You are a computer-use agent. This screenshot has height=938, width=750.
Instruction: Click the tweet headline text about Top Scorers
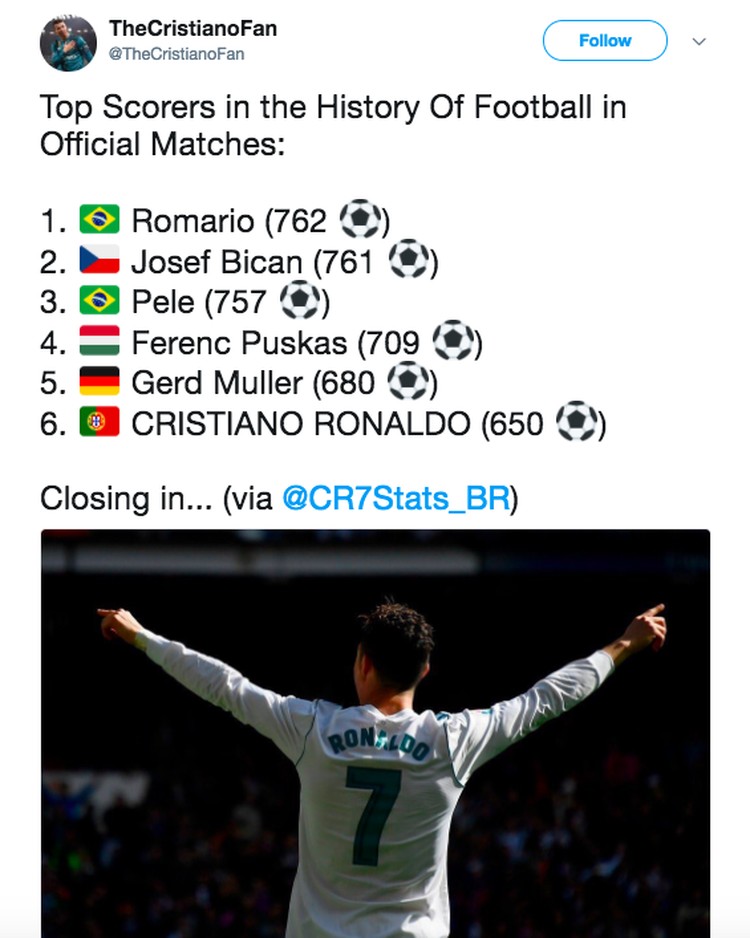333,126
